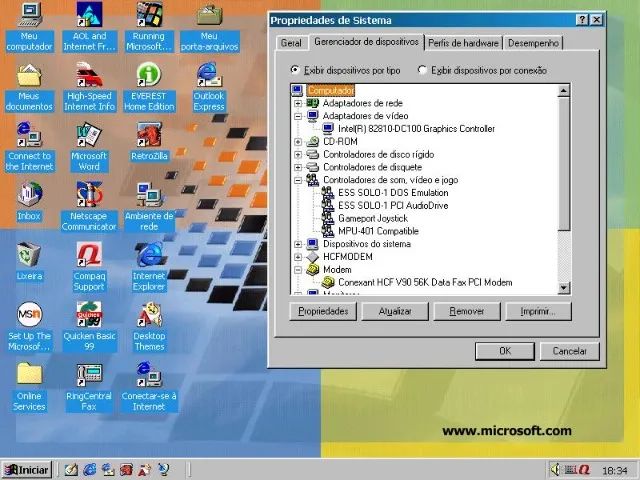Confirm with the OK button
The width and height of the screenshot is (640, 480).
[505, 351]
